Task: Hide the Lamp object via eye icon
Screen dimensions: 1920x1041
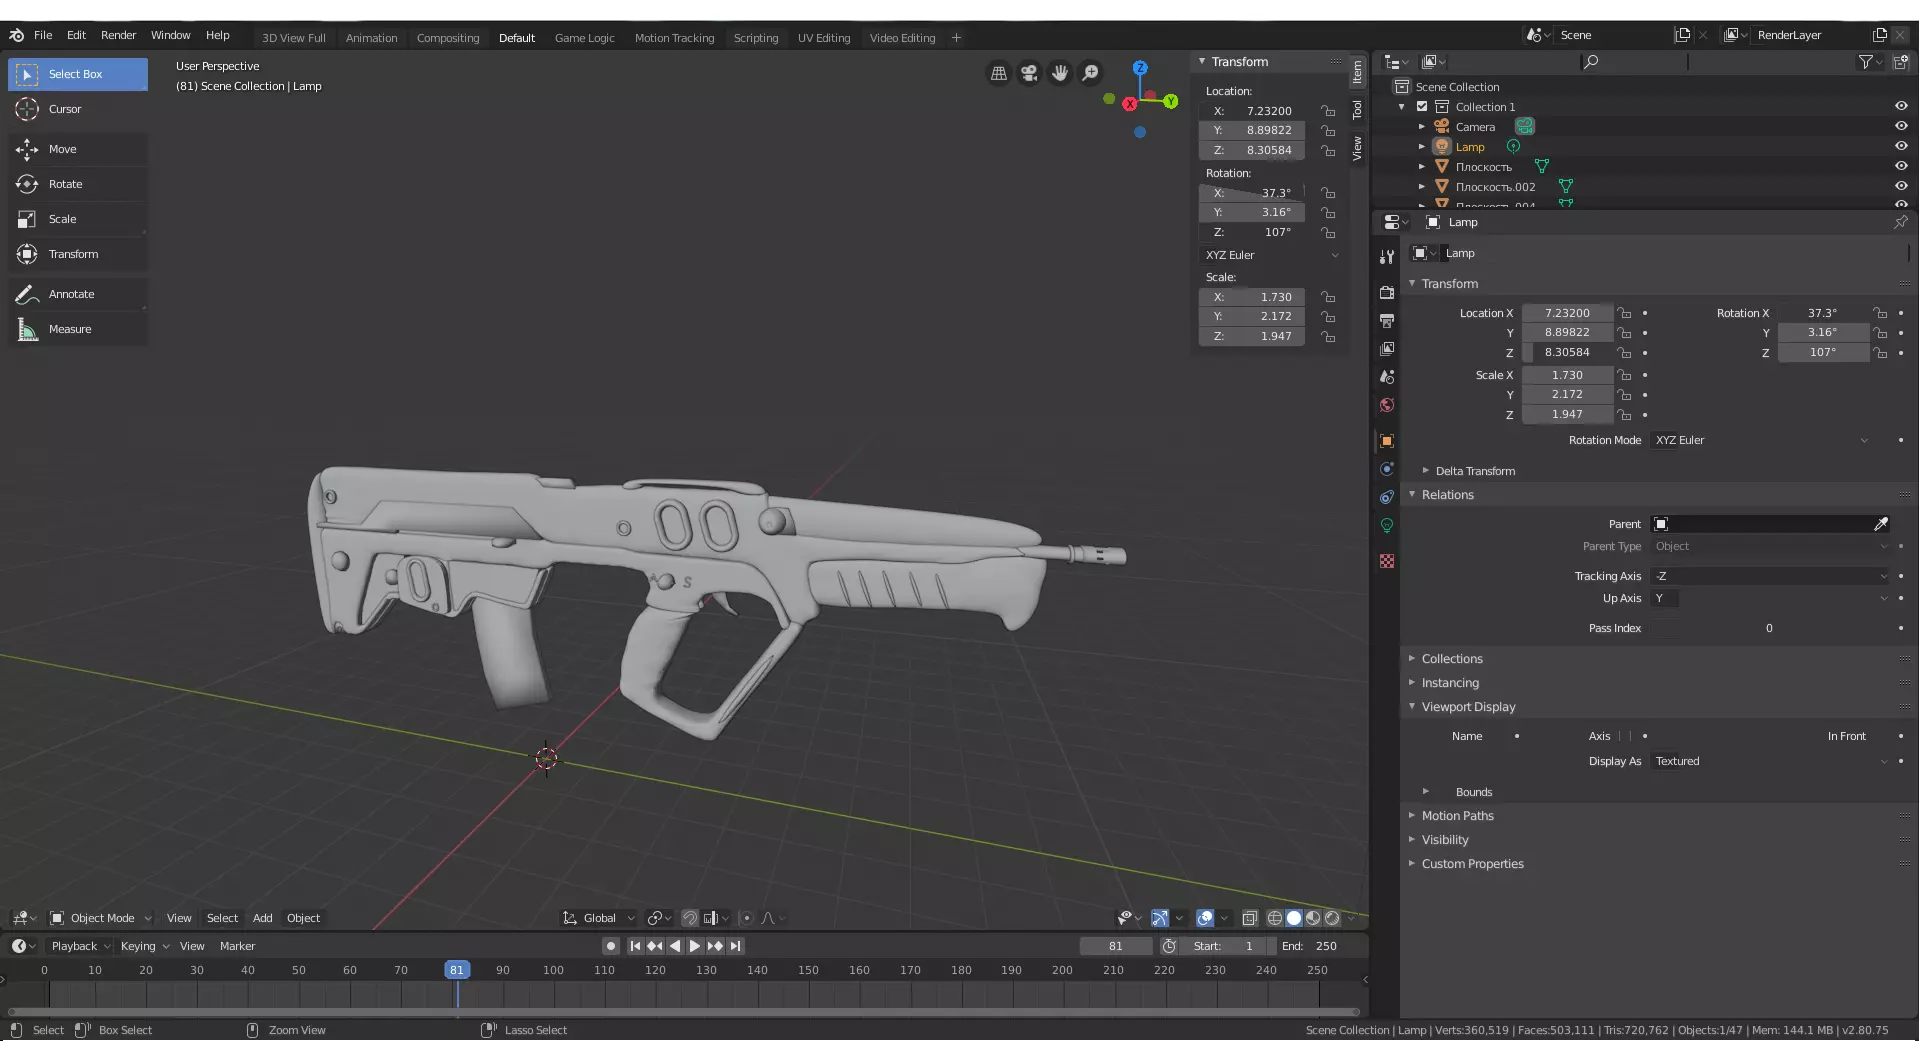Action: coord(1901,146)
